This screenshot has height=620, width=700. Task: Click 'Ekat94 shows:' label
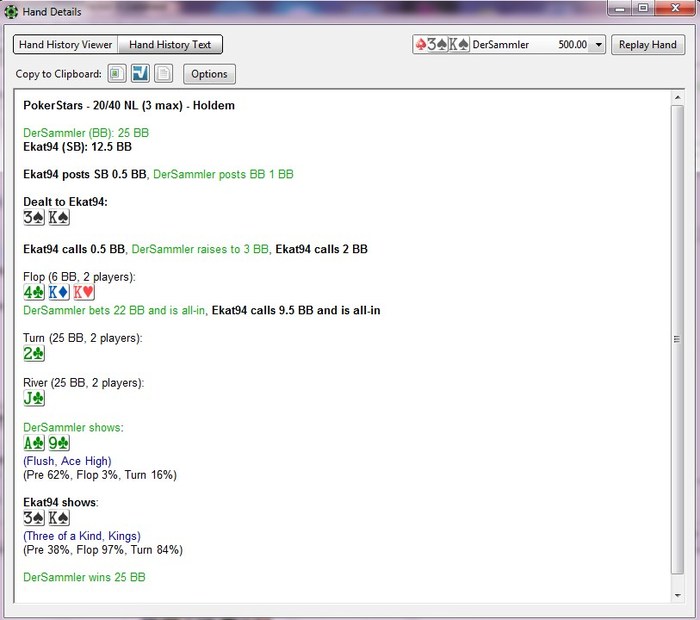click(x=61, y=503)
